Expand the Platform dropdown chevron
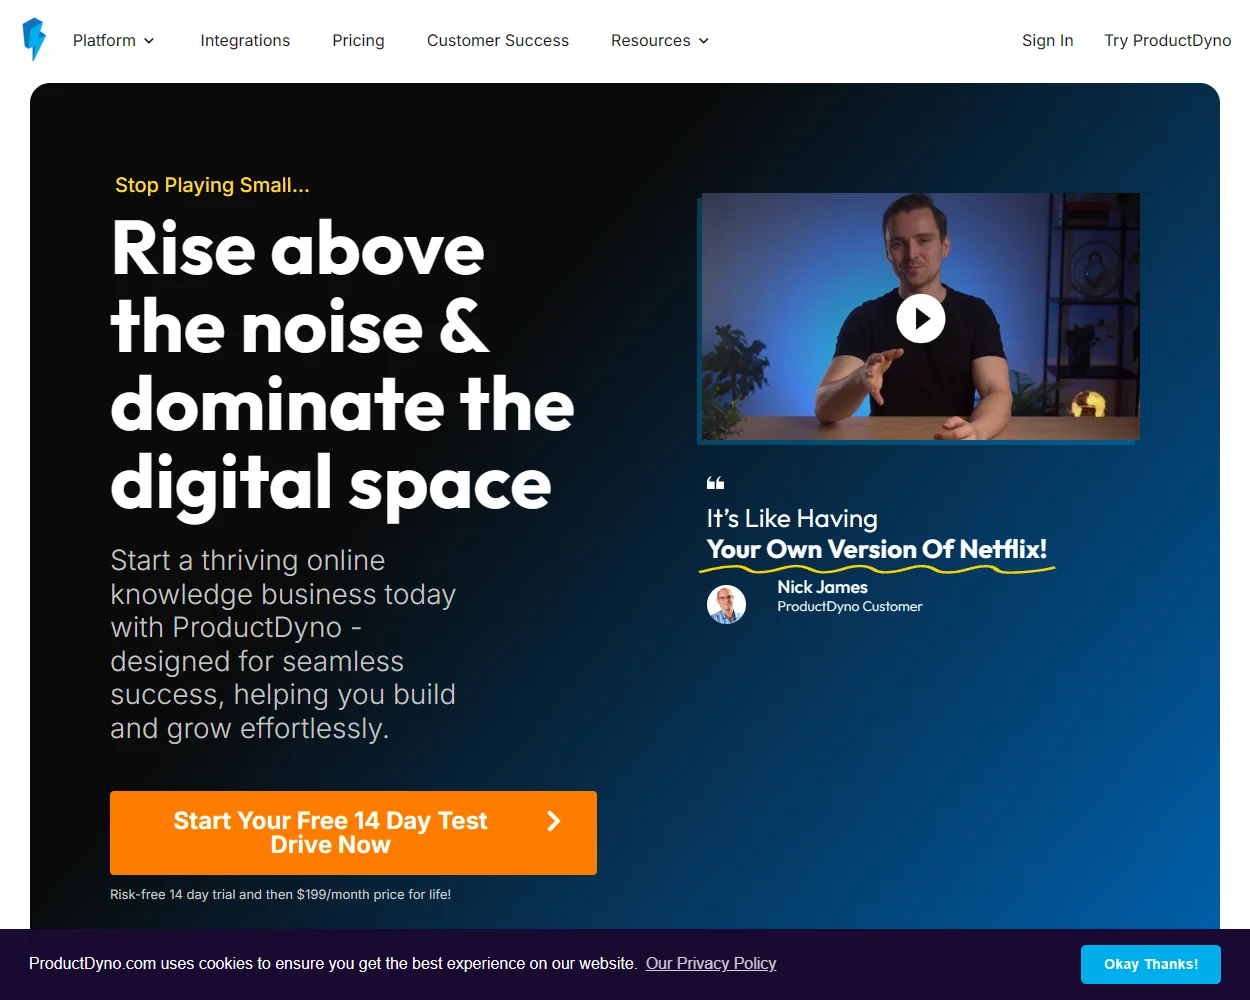 pyautogui.click(x=149, y=41)
